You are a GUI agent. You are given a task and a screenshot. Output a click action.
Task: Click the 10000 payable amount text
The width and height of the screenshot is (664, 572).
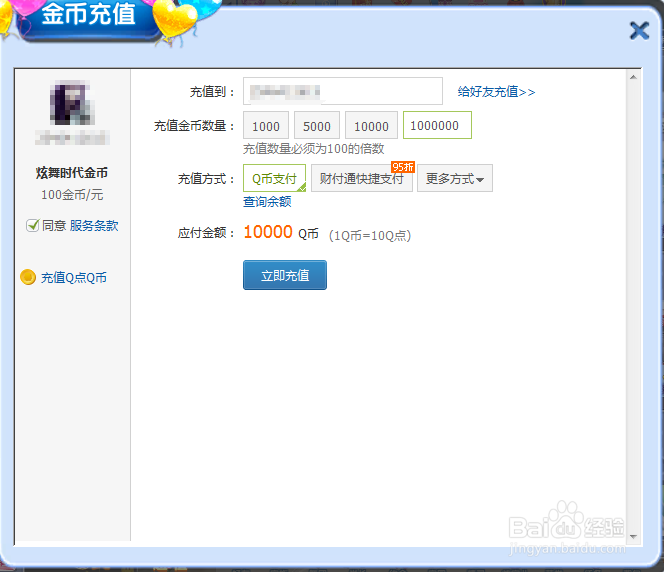[x=268, y=232]
